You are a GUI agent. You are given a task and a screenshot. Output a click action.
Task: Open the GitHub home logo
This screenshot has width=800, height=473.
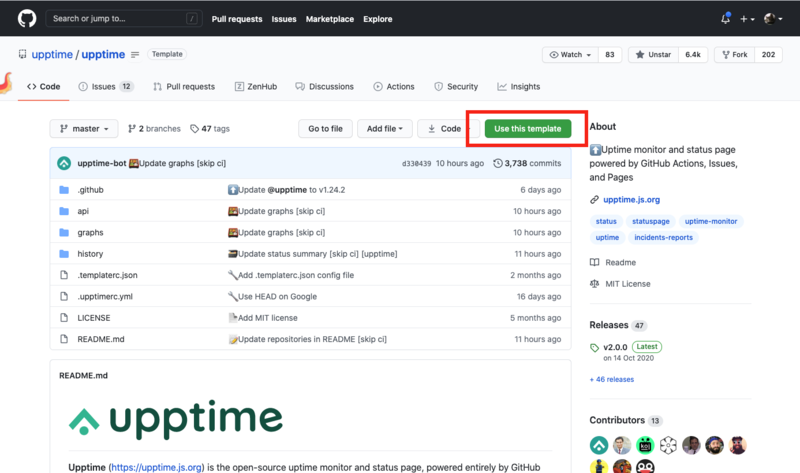click(27, 19)
